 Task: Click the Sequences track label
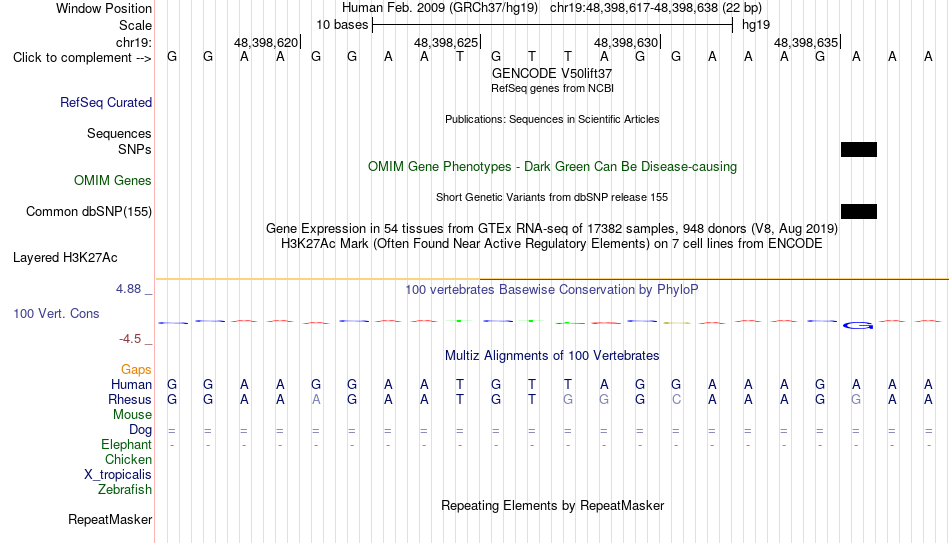pos(119,133)
